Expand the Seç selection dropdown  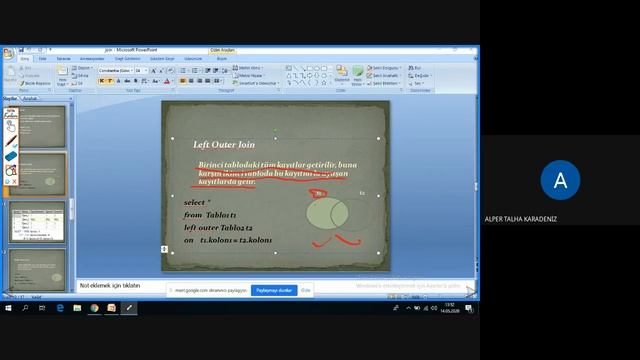click(x=423, y=83)
